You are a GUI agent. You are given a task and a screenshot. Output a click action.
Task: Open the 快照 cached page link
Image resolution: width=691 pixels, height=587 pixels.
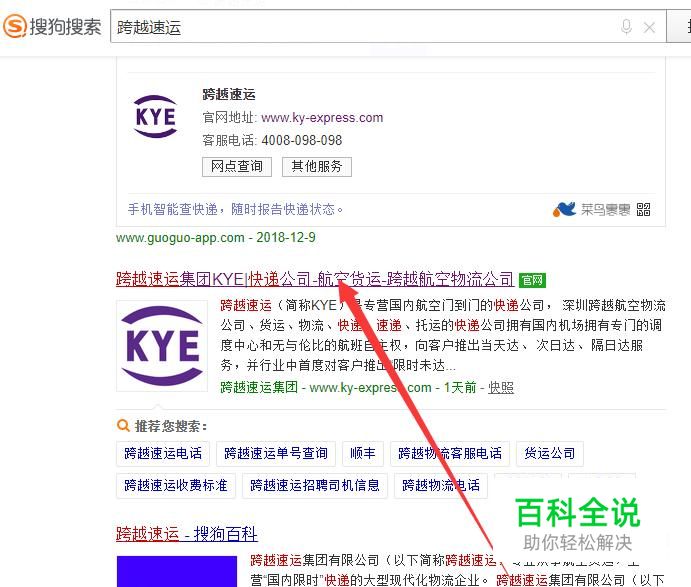click(x=501, y=387)
